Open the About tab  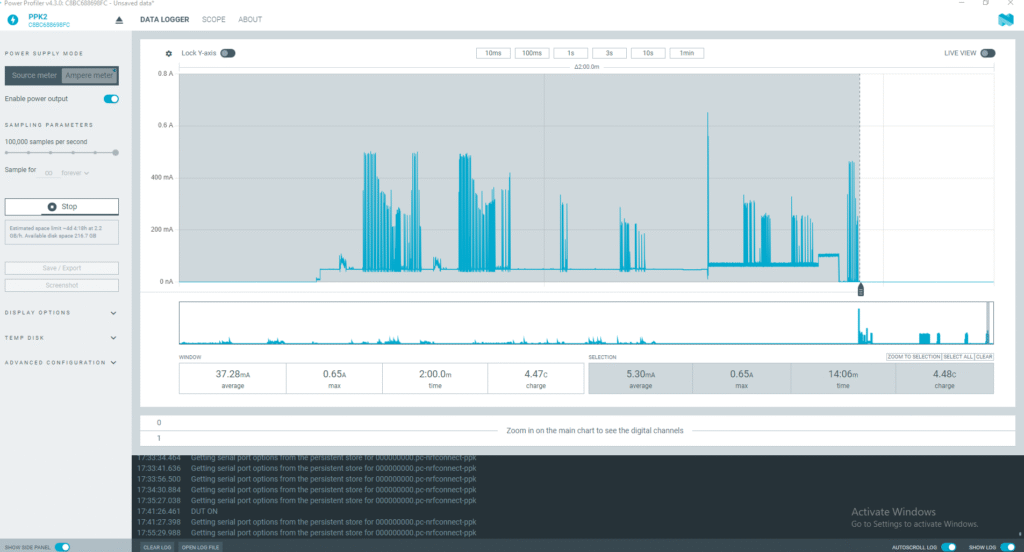pos(250,20)
